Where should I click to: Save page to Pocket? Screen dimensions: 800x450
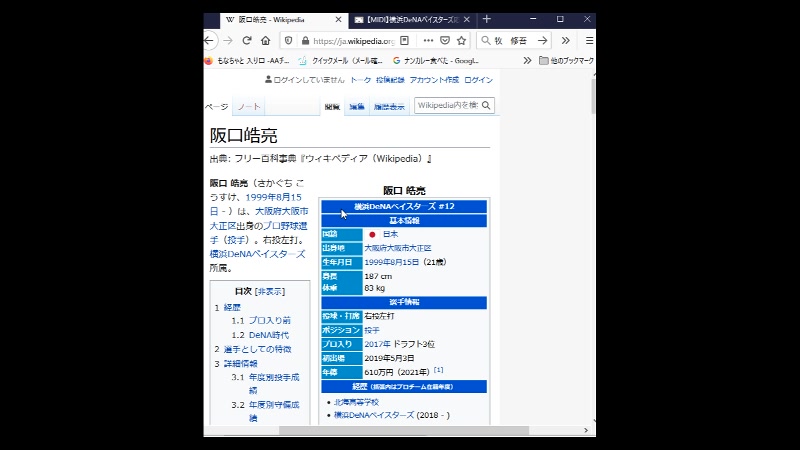coord(445,40)
